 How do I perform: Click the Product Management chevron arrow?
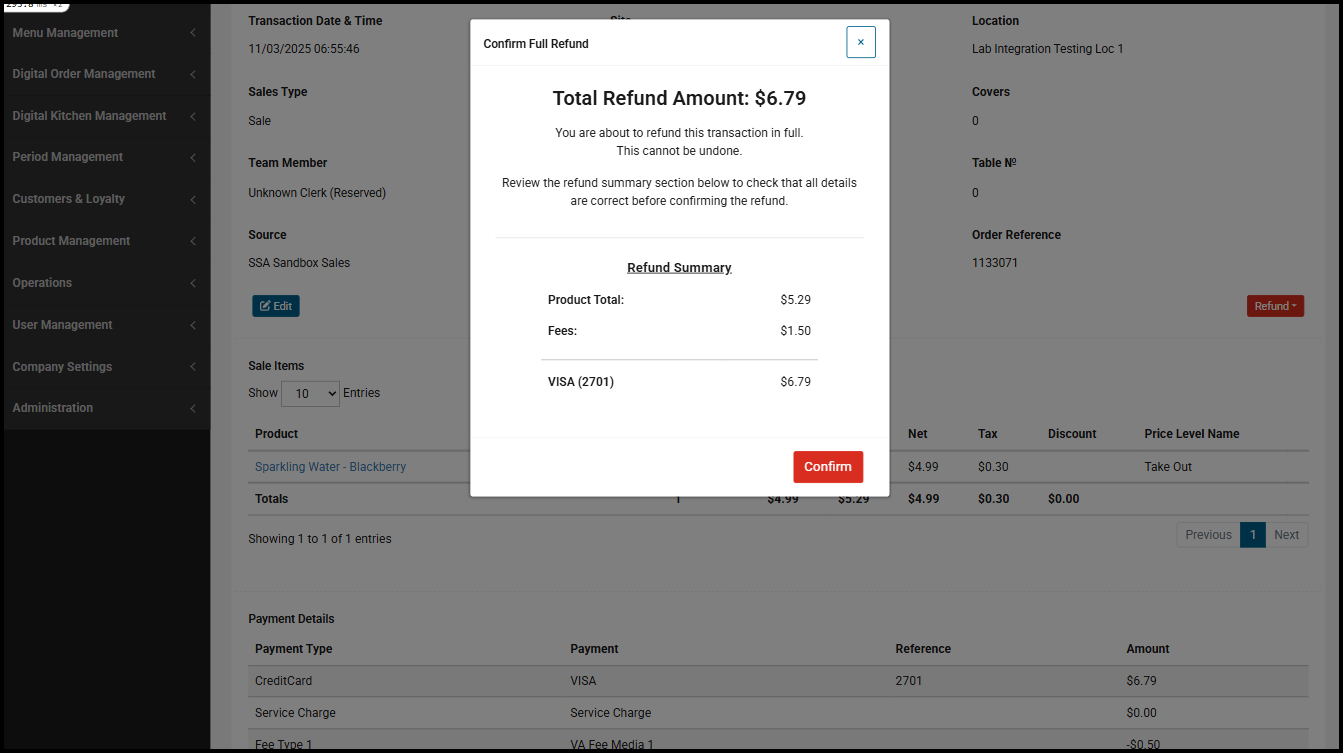click(x=192, y=241)
